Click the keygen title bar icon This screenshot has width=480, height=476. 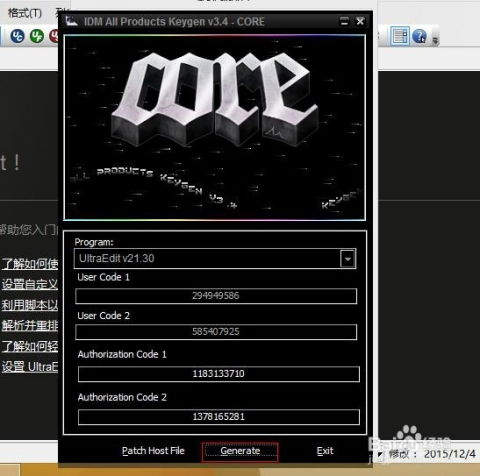point(71,21)
